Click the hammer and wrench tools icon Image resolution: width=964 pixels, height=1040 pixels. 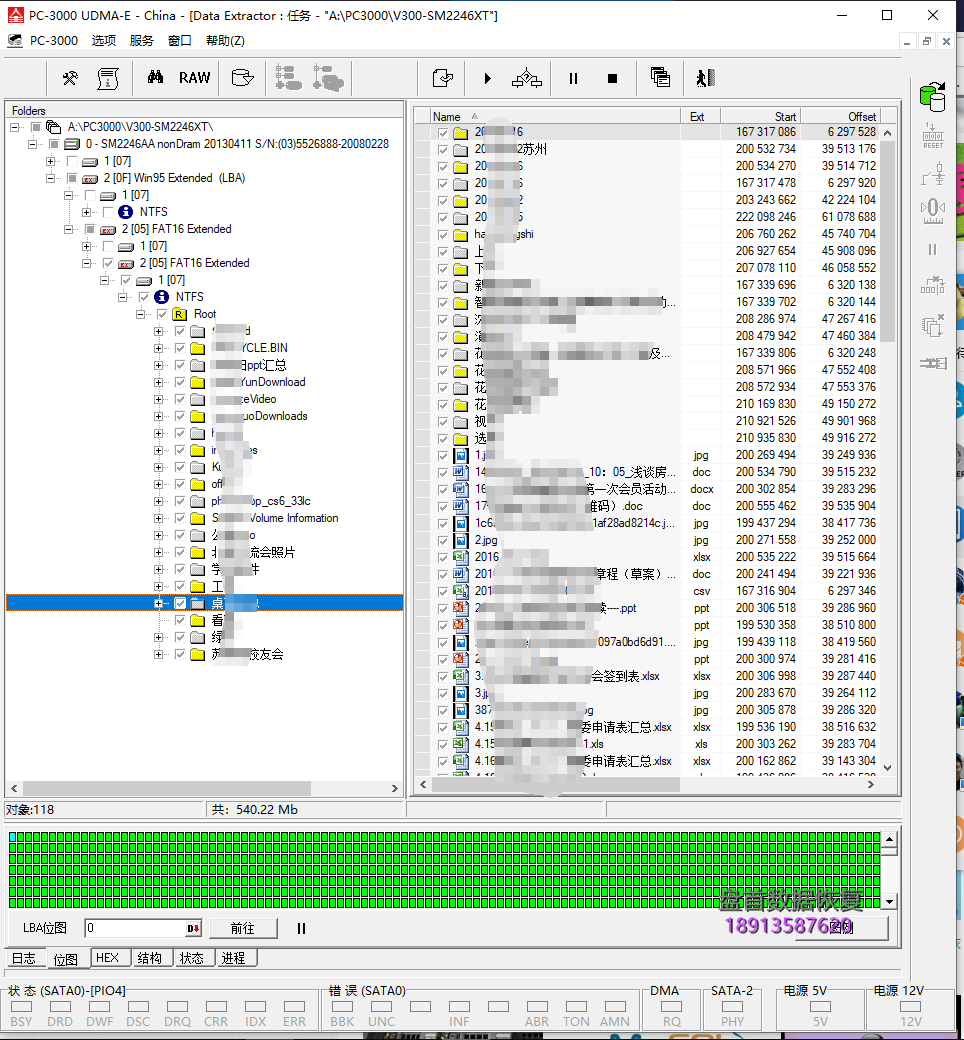70,78
